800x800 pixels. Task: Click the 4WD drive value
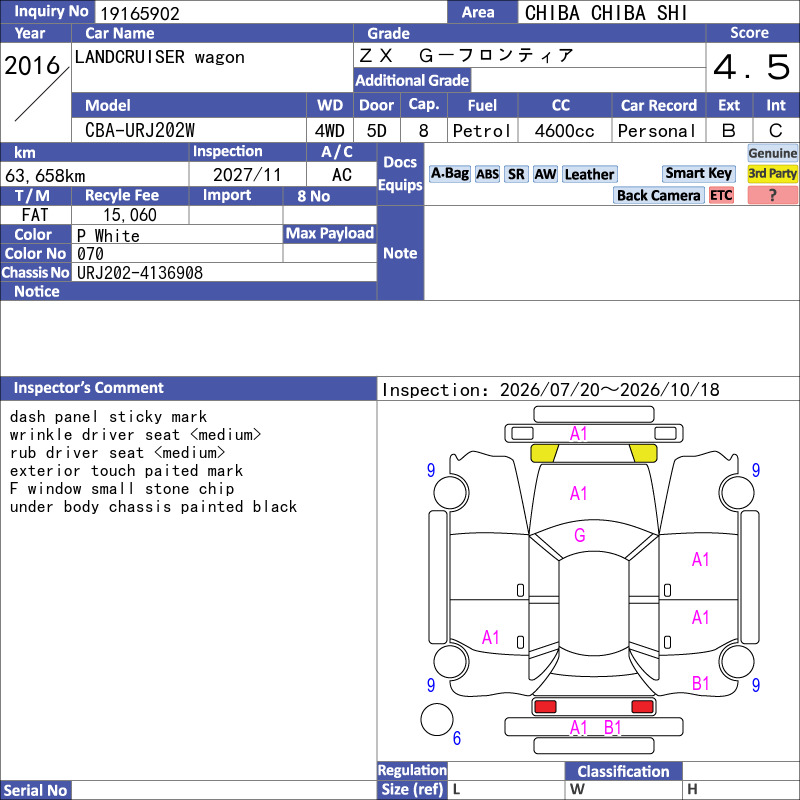click(330, 131)
